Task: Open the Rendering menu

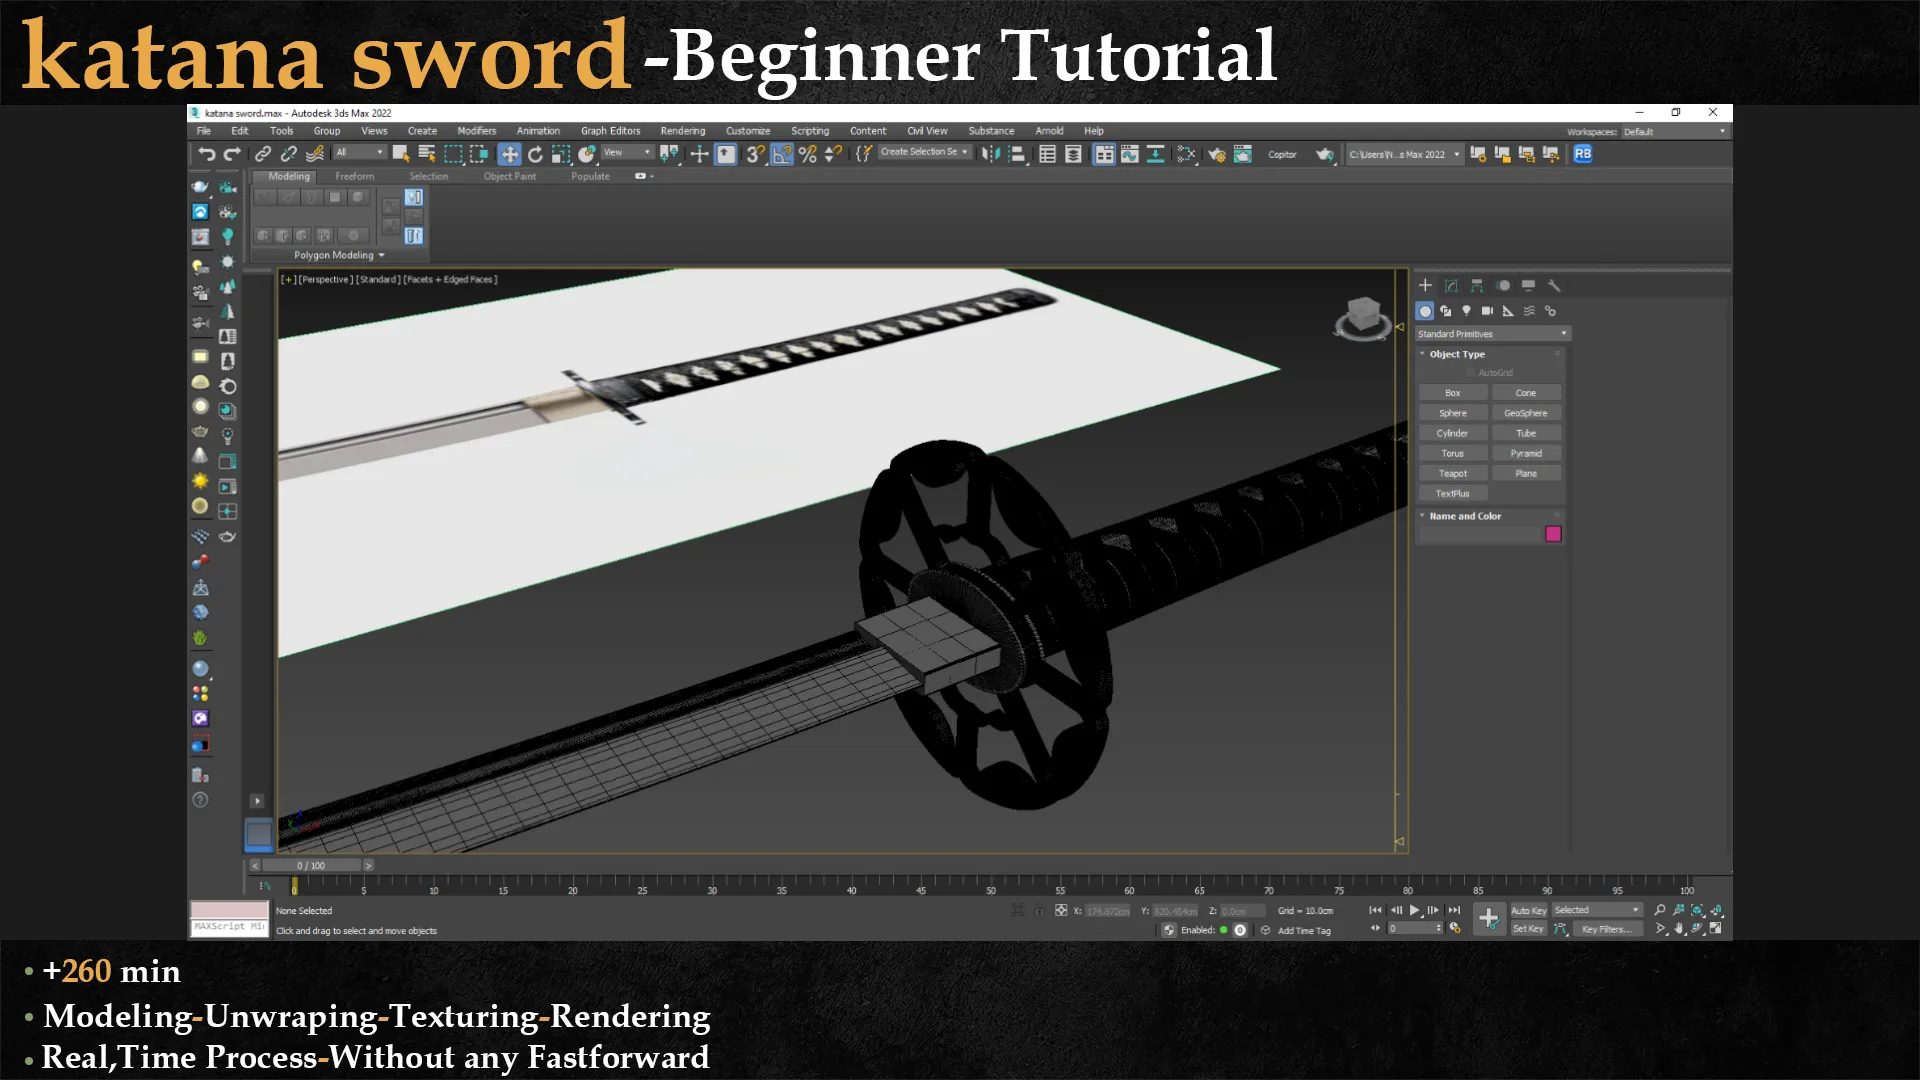Action: tap(683, 130)
